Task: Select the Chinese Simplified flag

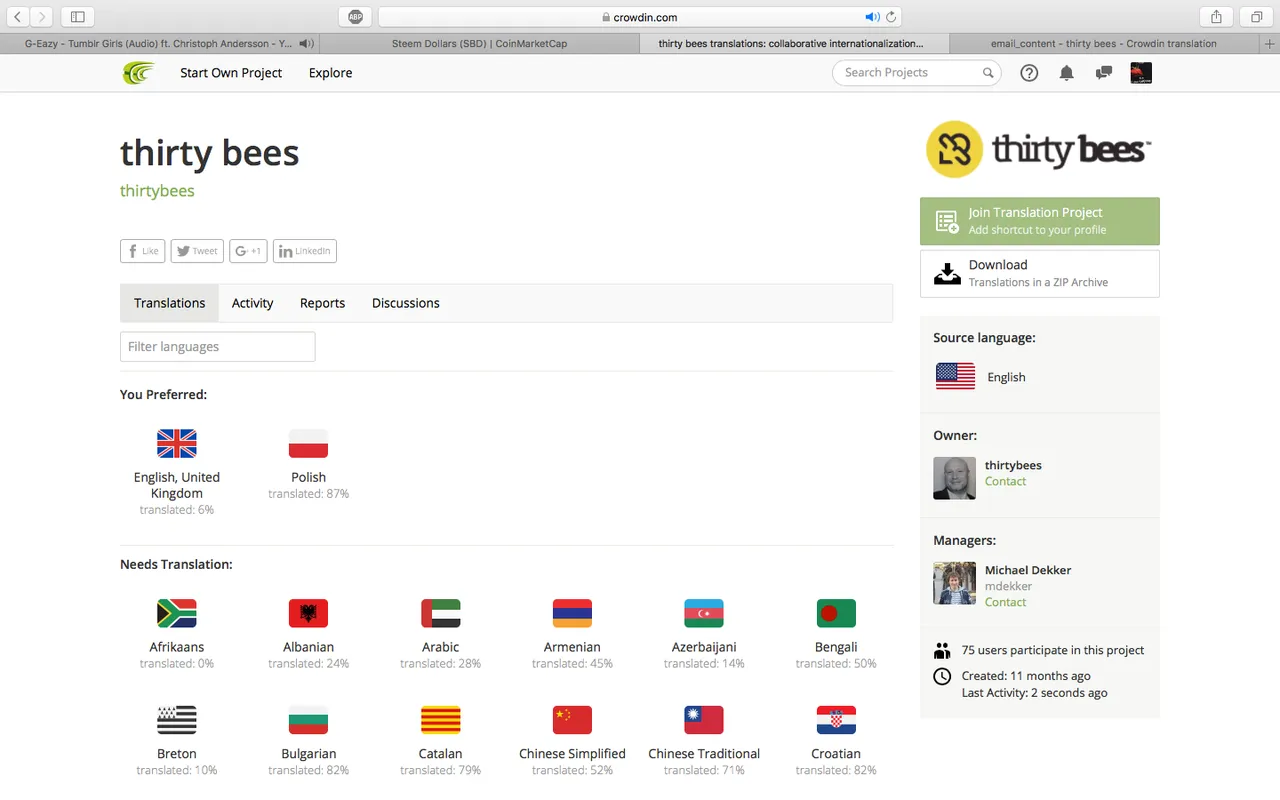Action: pyautogui.click(x=572, y=720)
